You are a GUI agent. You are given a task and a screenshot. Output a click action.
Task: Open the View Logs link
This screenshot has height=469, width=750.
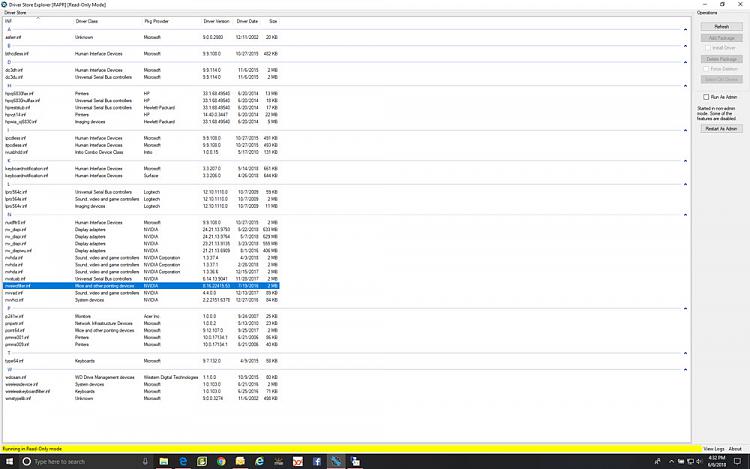(x=713, y=449)
